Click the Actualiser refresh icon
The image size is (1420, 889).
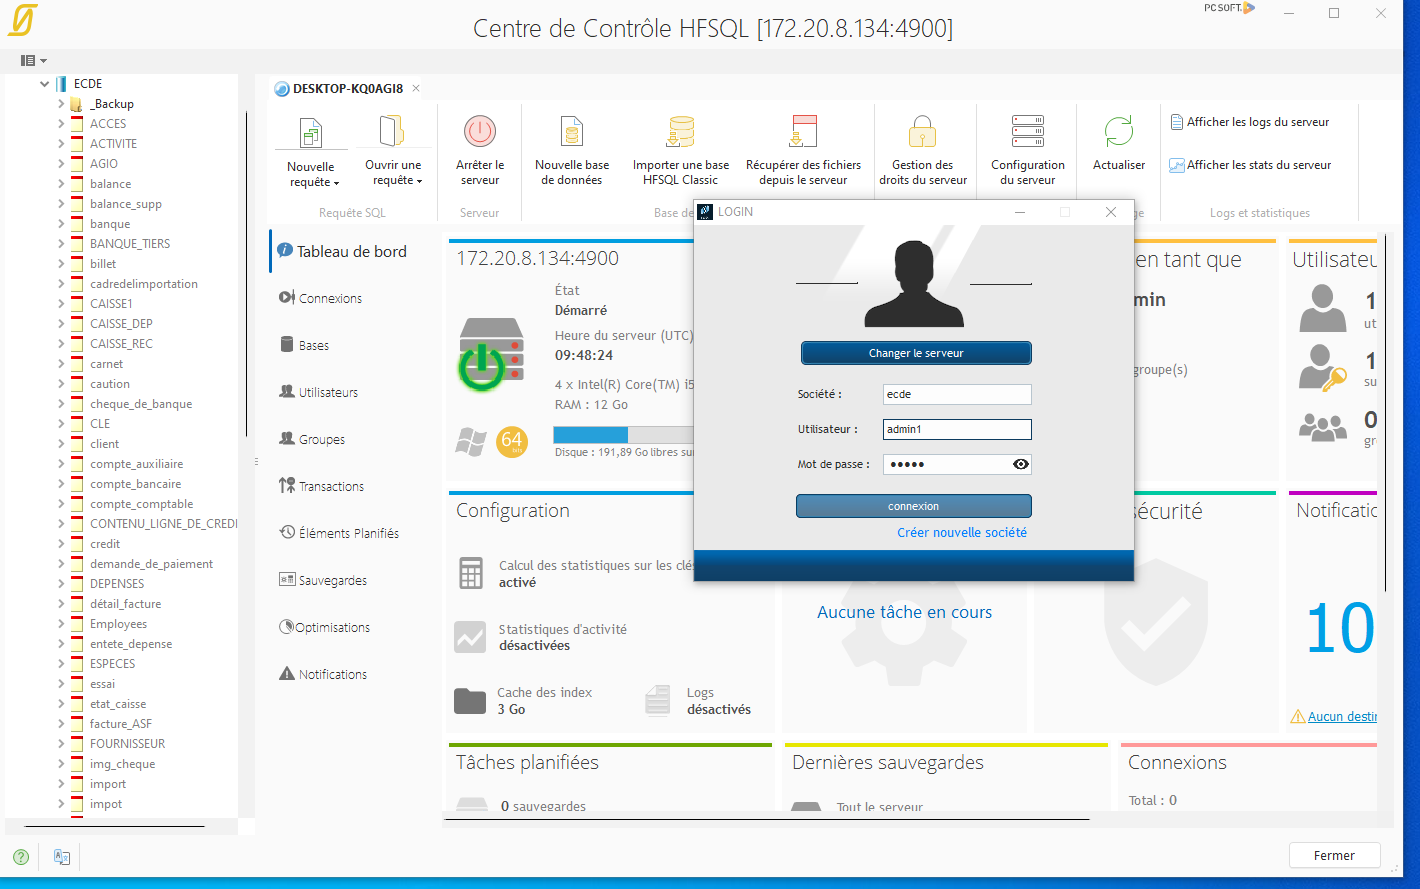[1118, 132]
